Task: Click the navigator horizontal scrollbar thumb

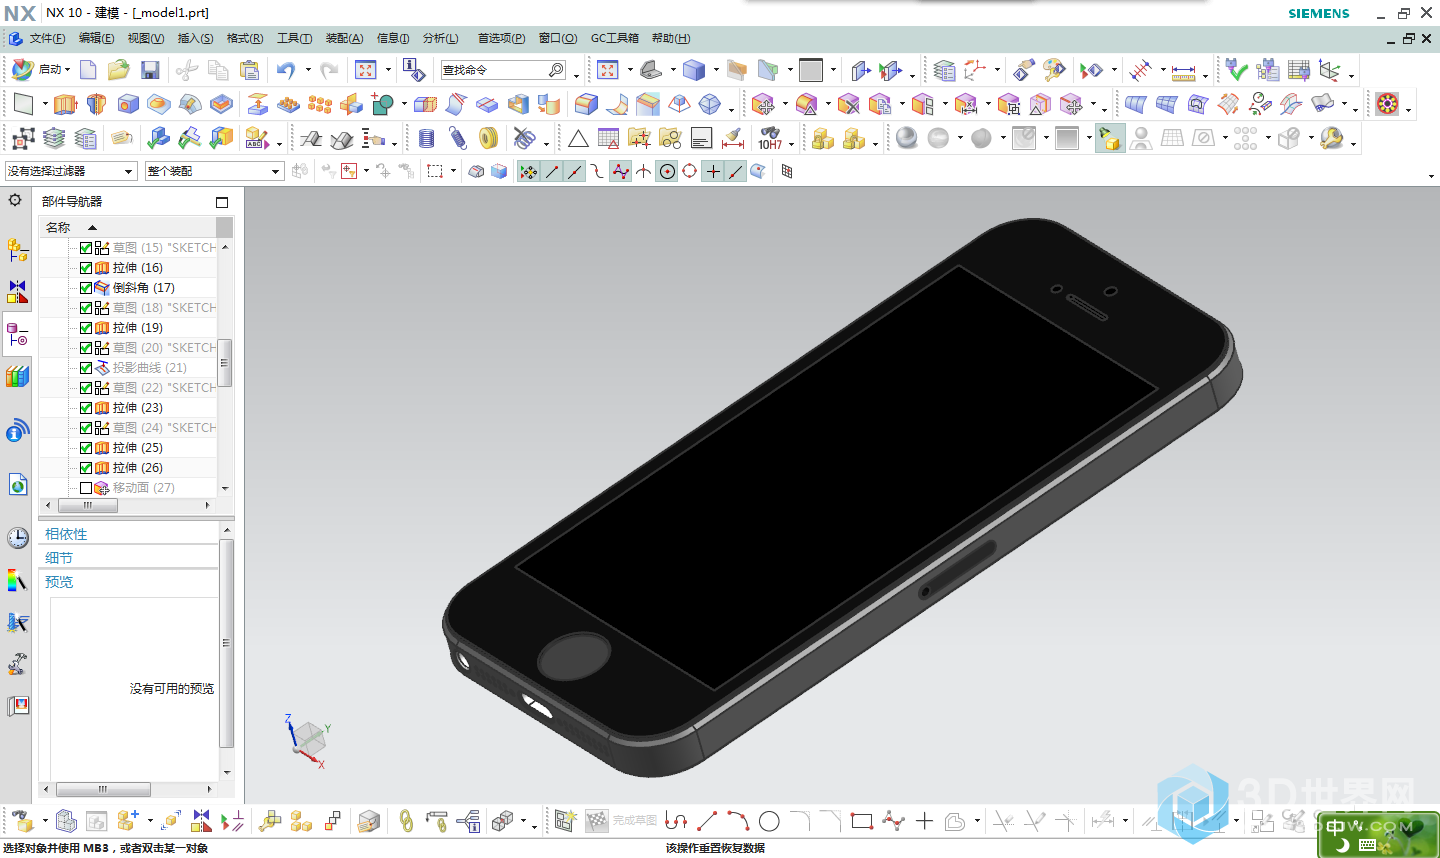Action: click(88, 506)
